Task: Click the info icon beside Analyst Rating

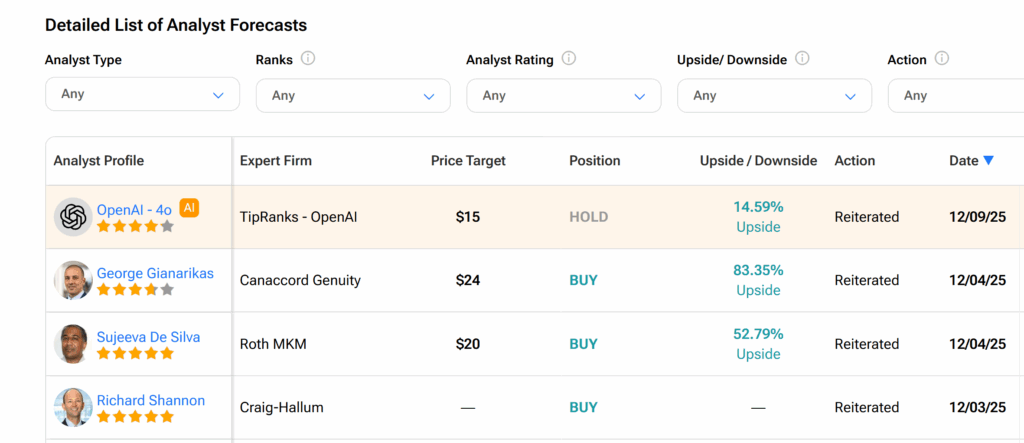Action: pos(569,59)
